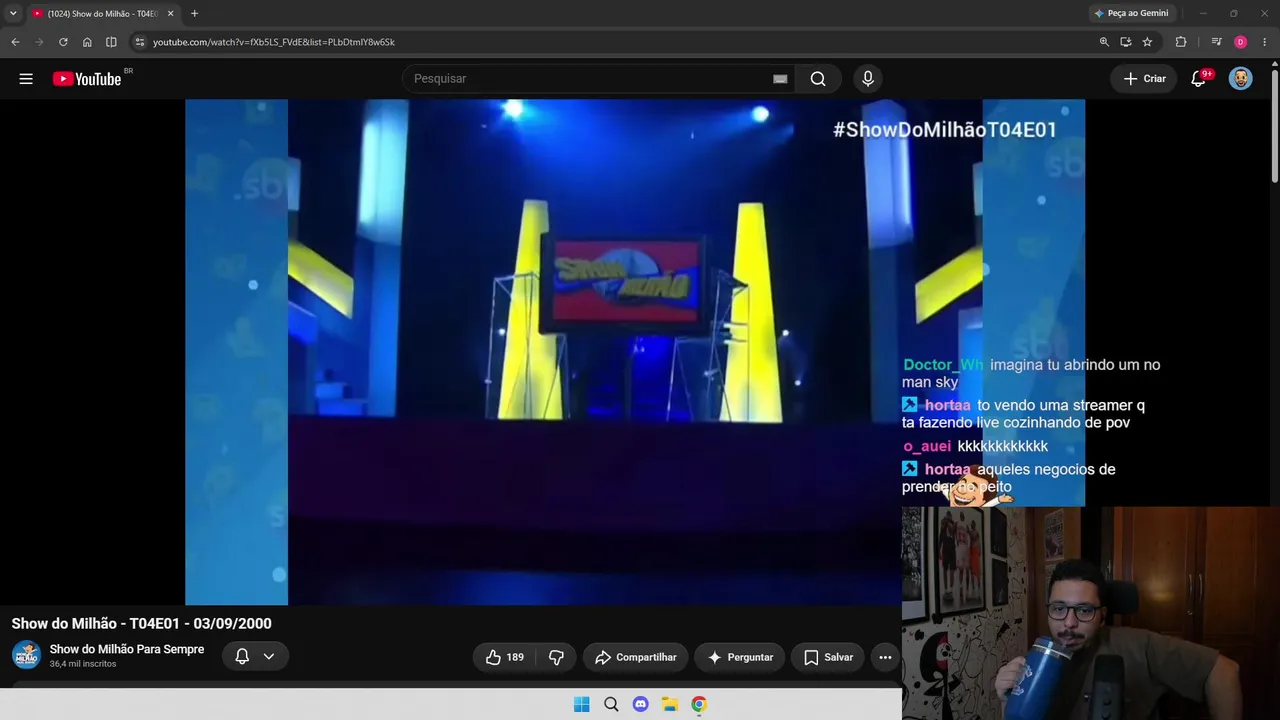Screen dimensions: 1280x720
Task: Click the Perguntar button
Action: [740, 657]
